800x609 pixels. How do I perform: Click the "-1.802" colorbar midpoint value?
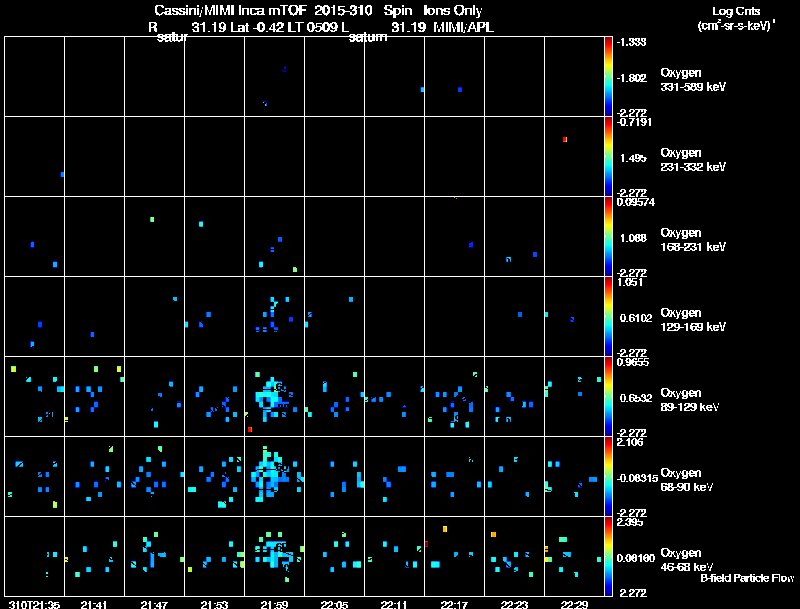click(x=632, y=78)
